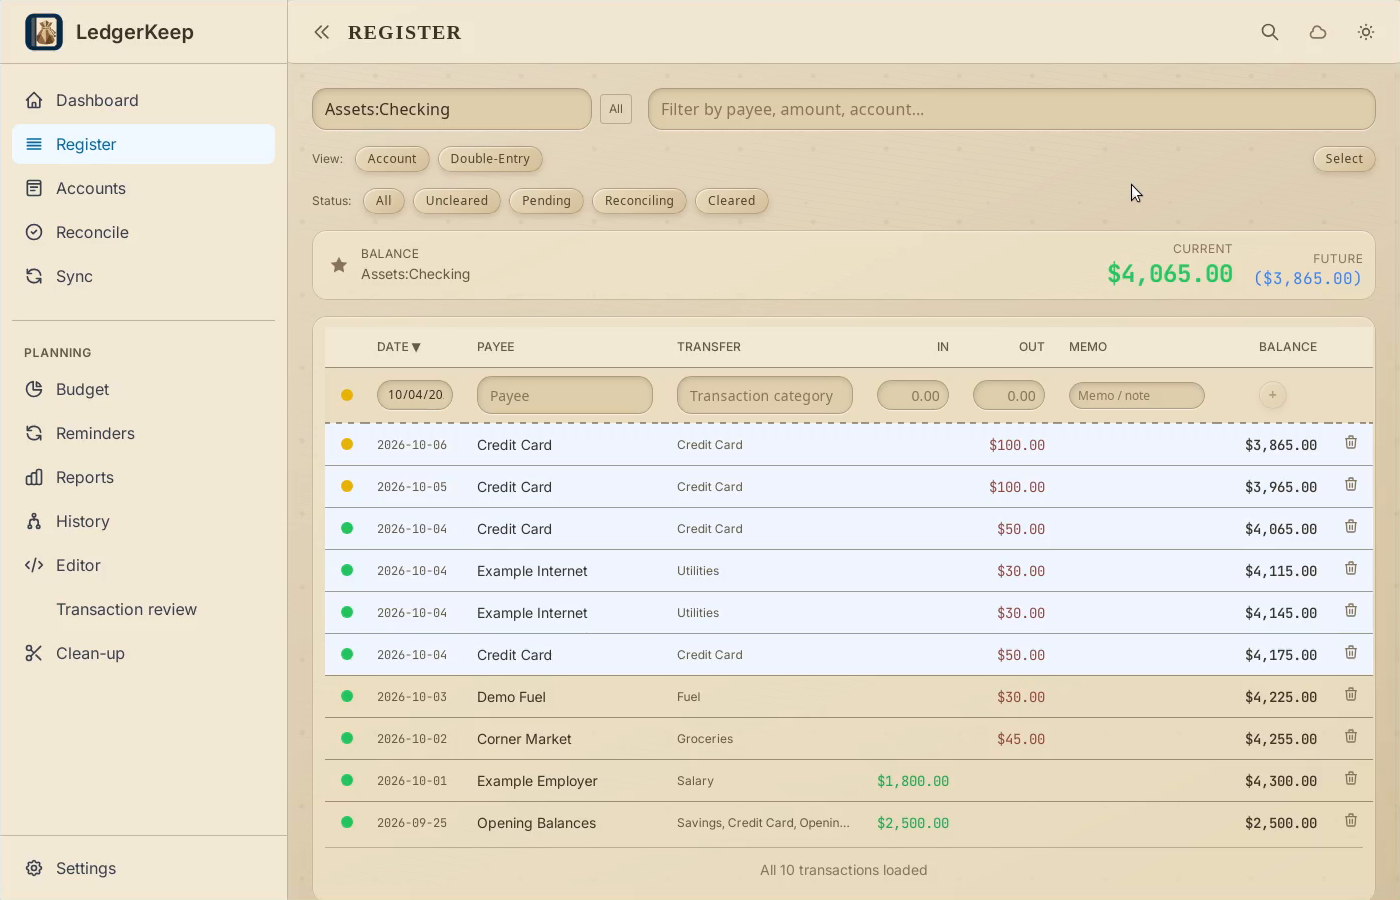Screen dimensions: 1400x900
Task: Filter status by Cleared
Action: (732, 200)
